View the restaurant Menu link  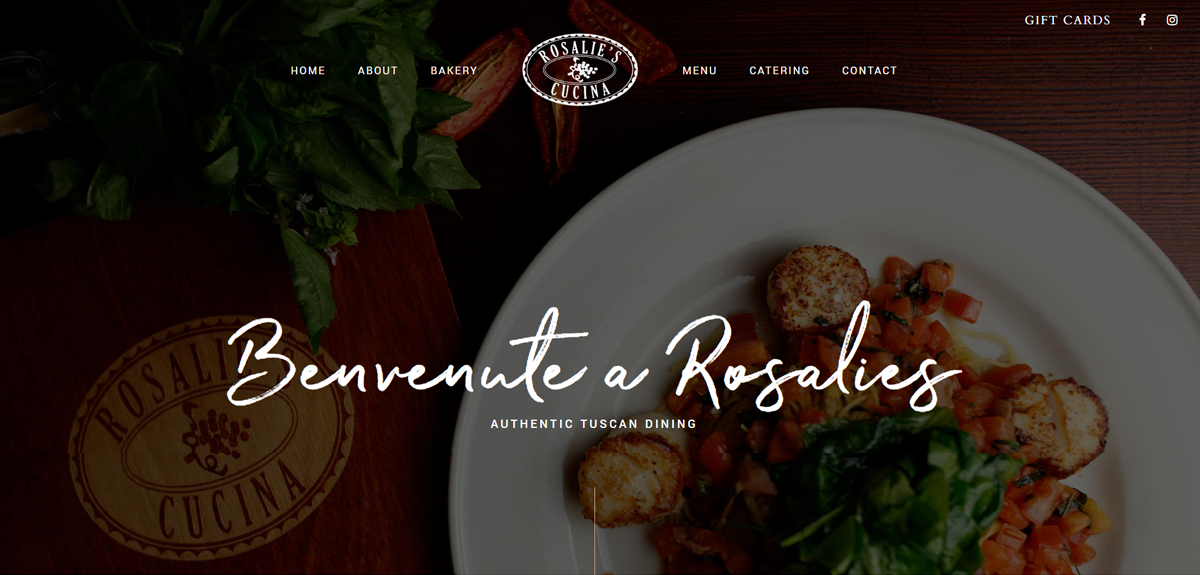[x=700, y=71]
